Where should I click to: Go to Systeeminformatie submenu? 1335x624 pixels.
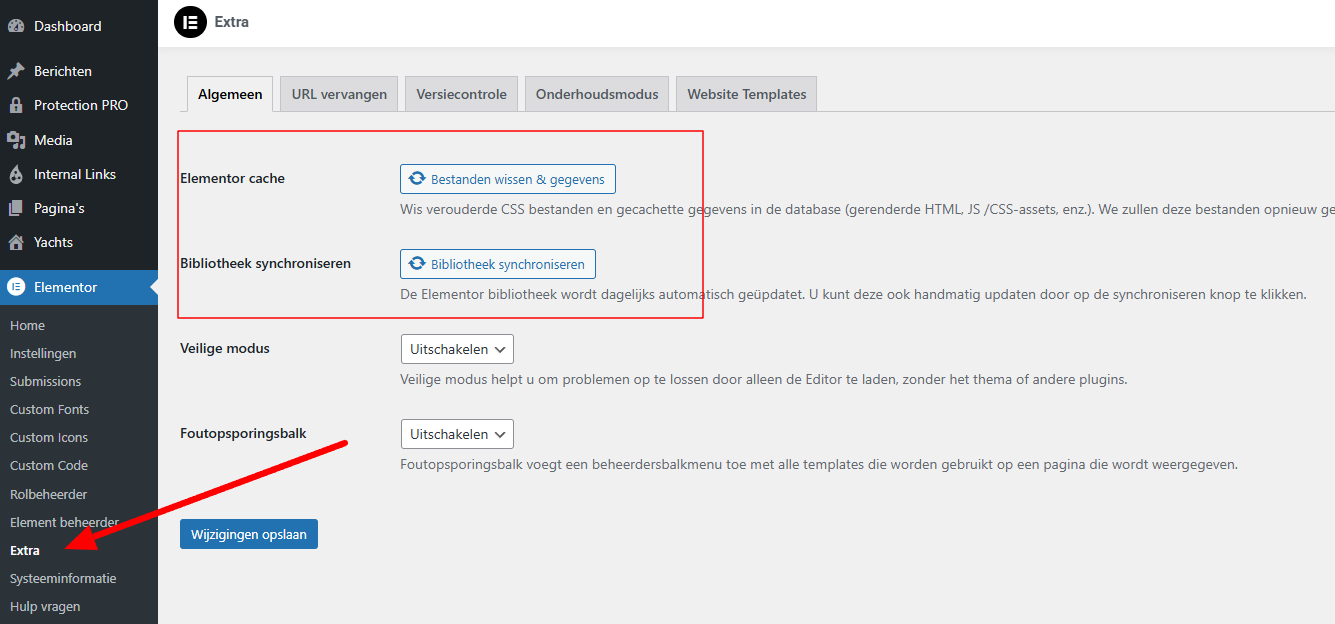tap(63, 578)
